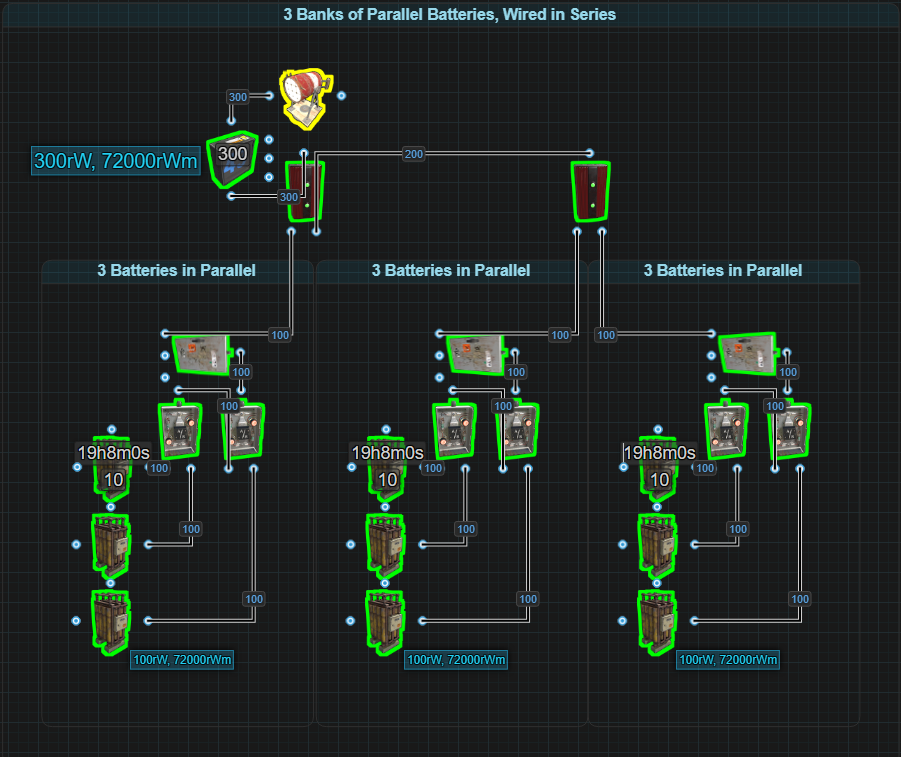This screenshot has width=901, height=757.
Task: Click the 100 label on middle bank's bottom battery wire
Action: (528, 599)
